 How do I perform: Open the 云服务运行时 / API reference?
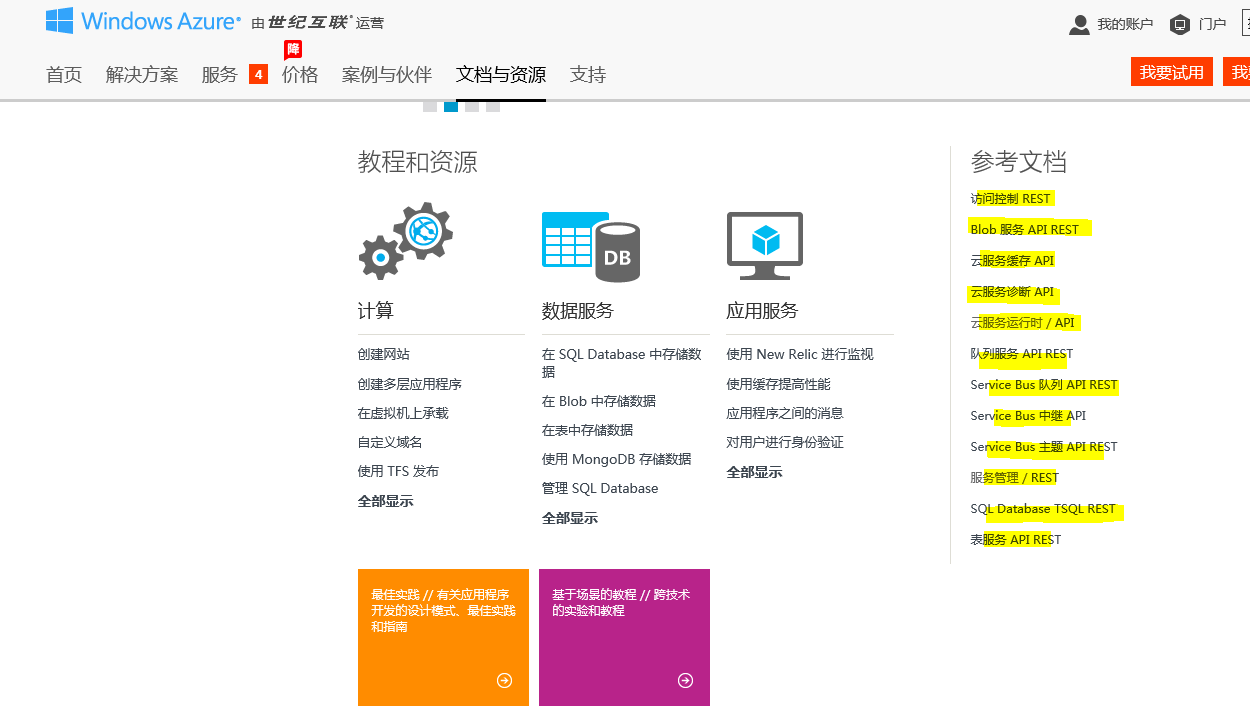pyautogui.click(x=1023, y=322)
